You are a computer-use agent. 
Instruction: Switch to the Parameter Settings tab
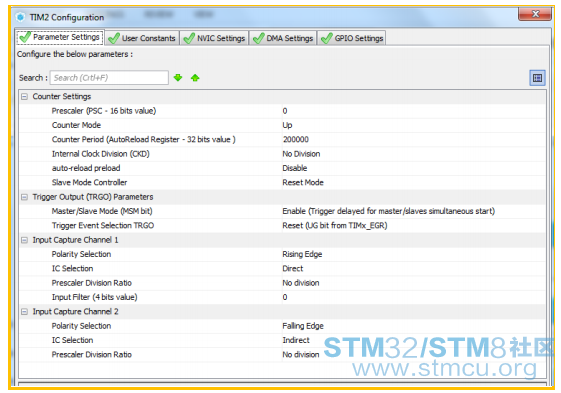(60, 37)
